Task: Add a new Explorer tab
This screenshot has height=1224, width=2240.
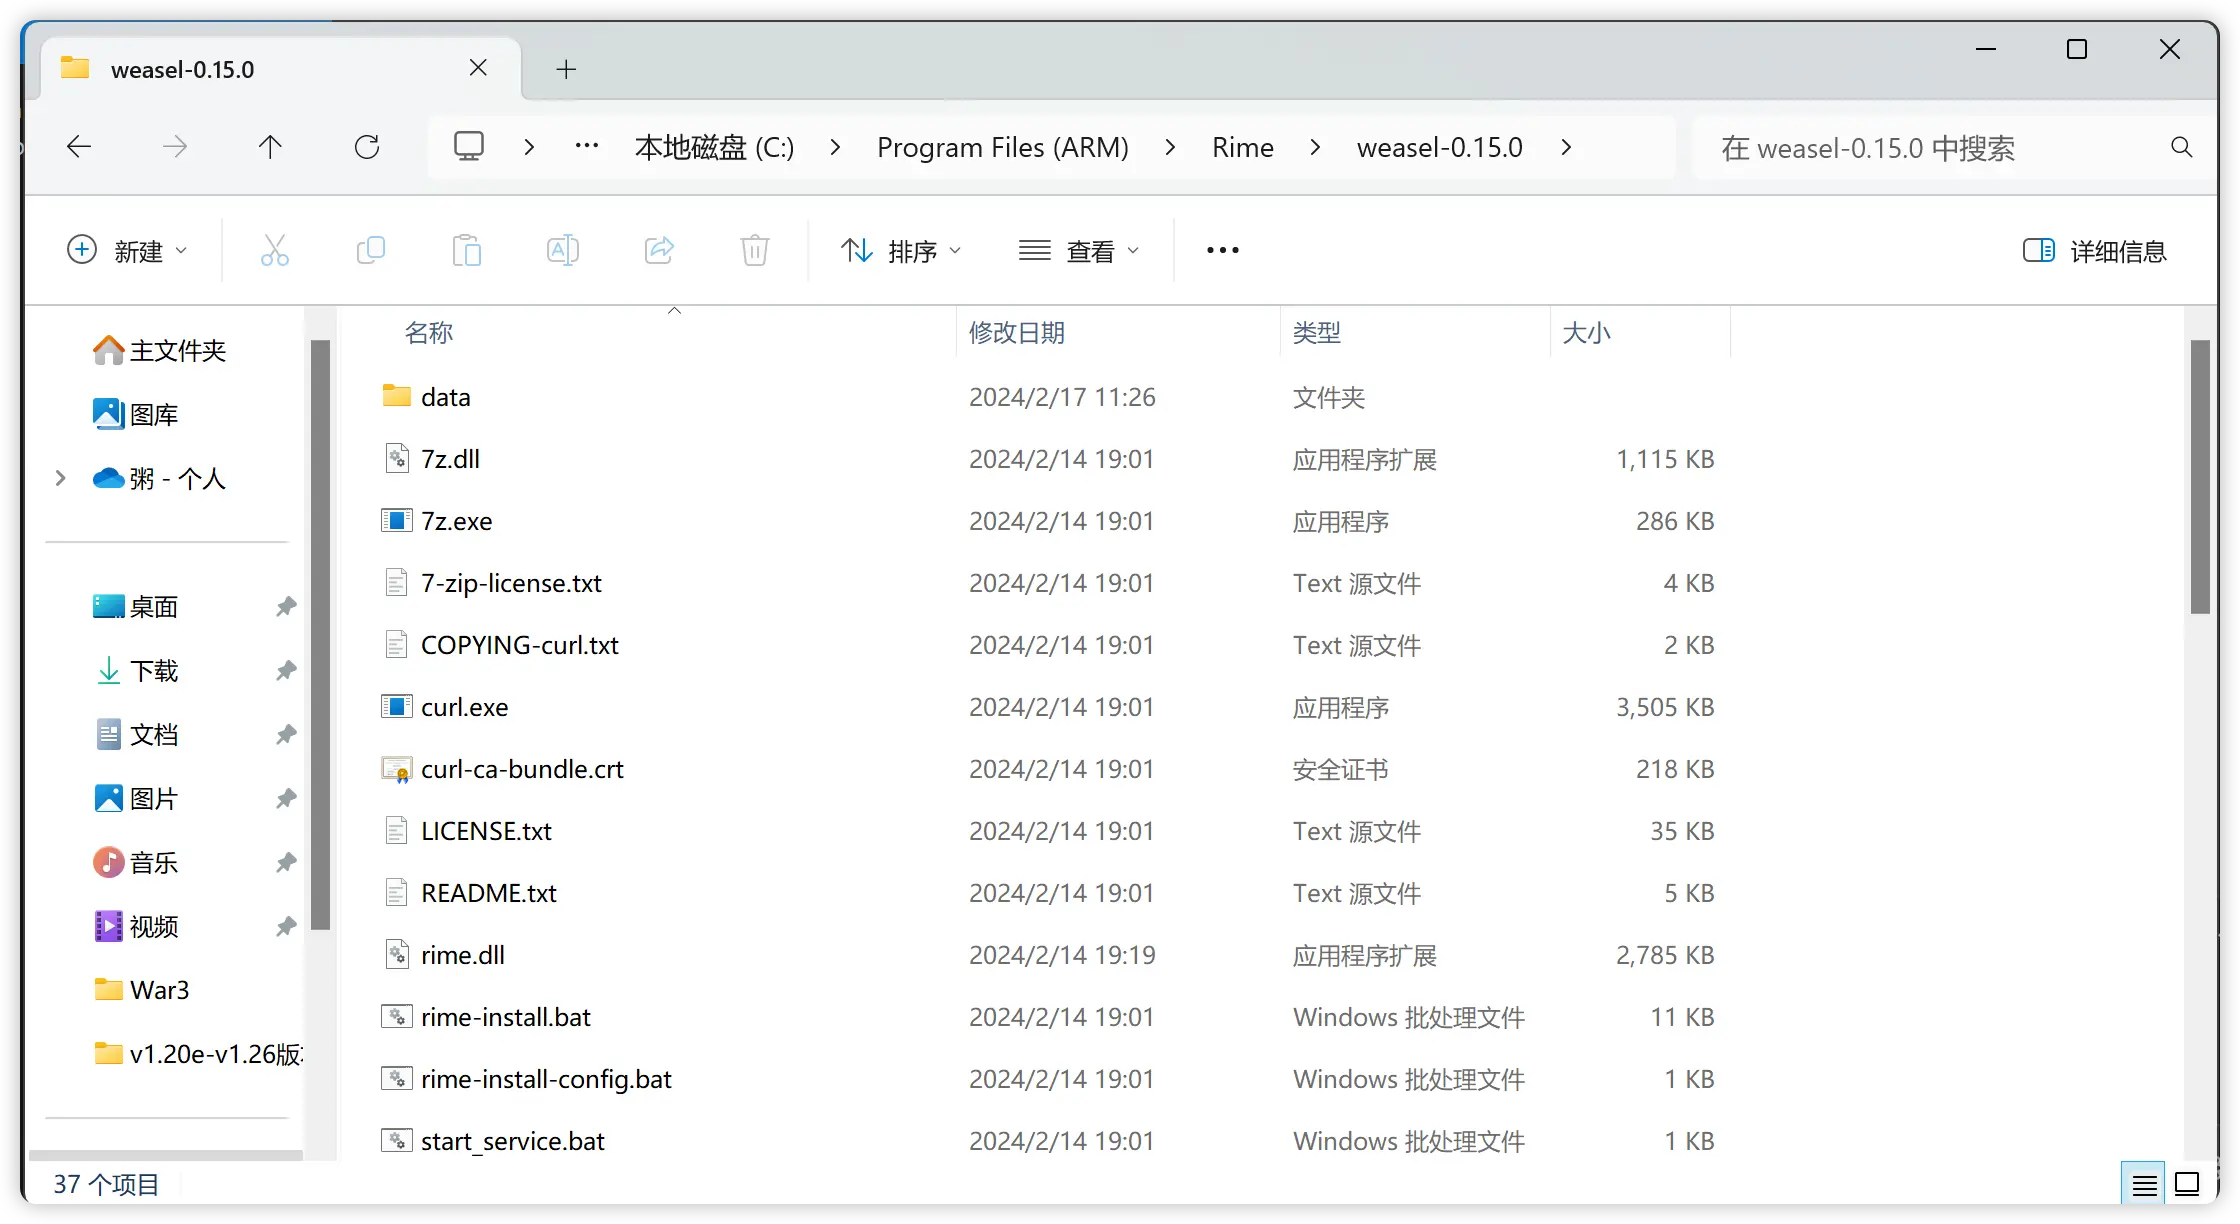Action: (x=566, y=69)
